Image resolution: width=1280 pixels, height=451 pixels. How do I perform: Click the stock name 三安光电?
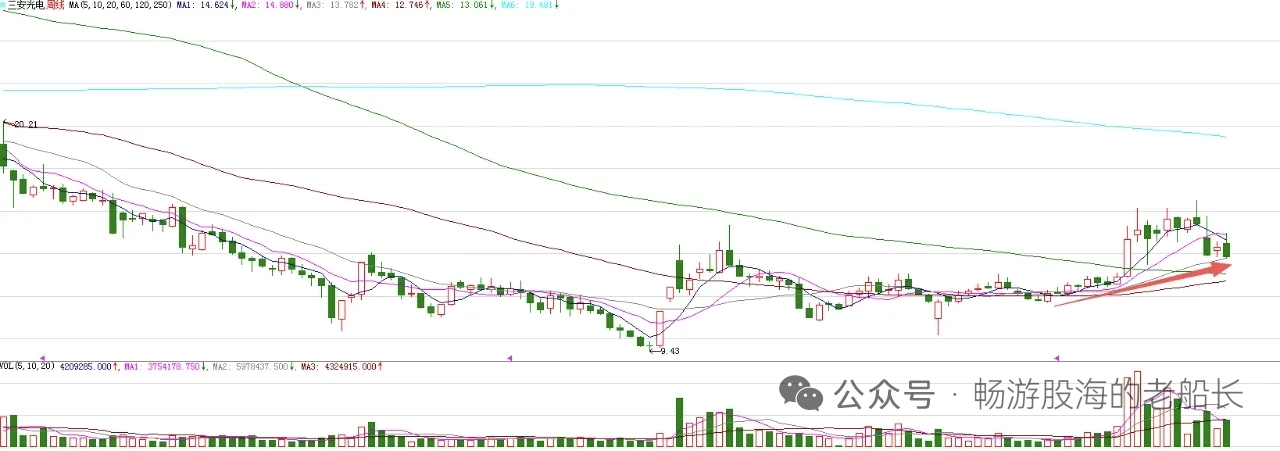coord(27,6)
